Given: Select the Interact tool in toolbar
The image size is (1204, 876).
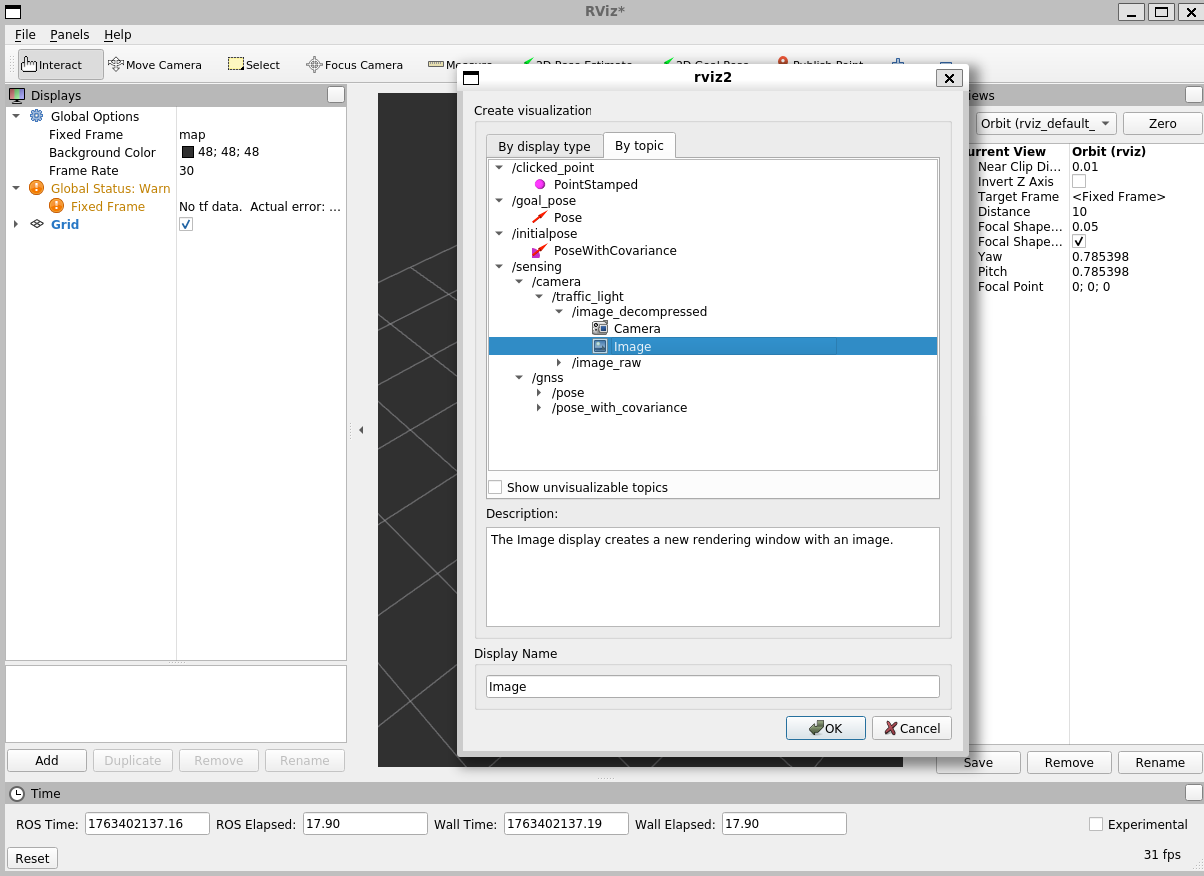Looking at the screenshot, I should coord(60,65).
